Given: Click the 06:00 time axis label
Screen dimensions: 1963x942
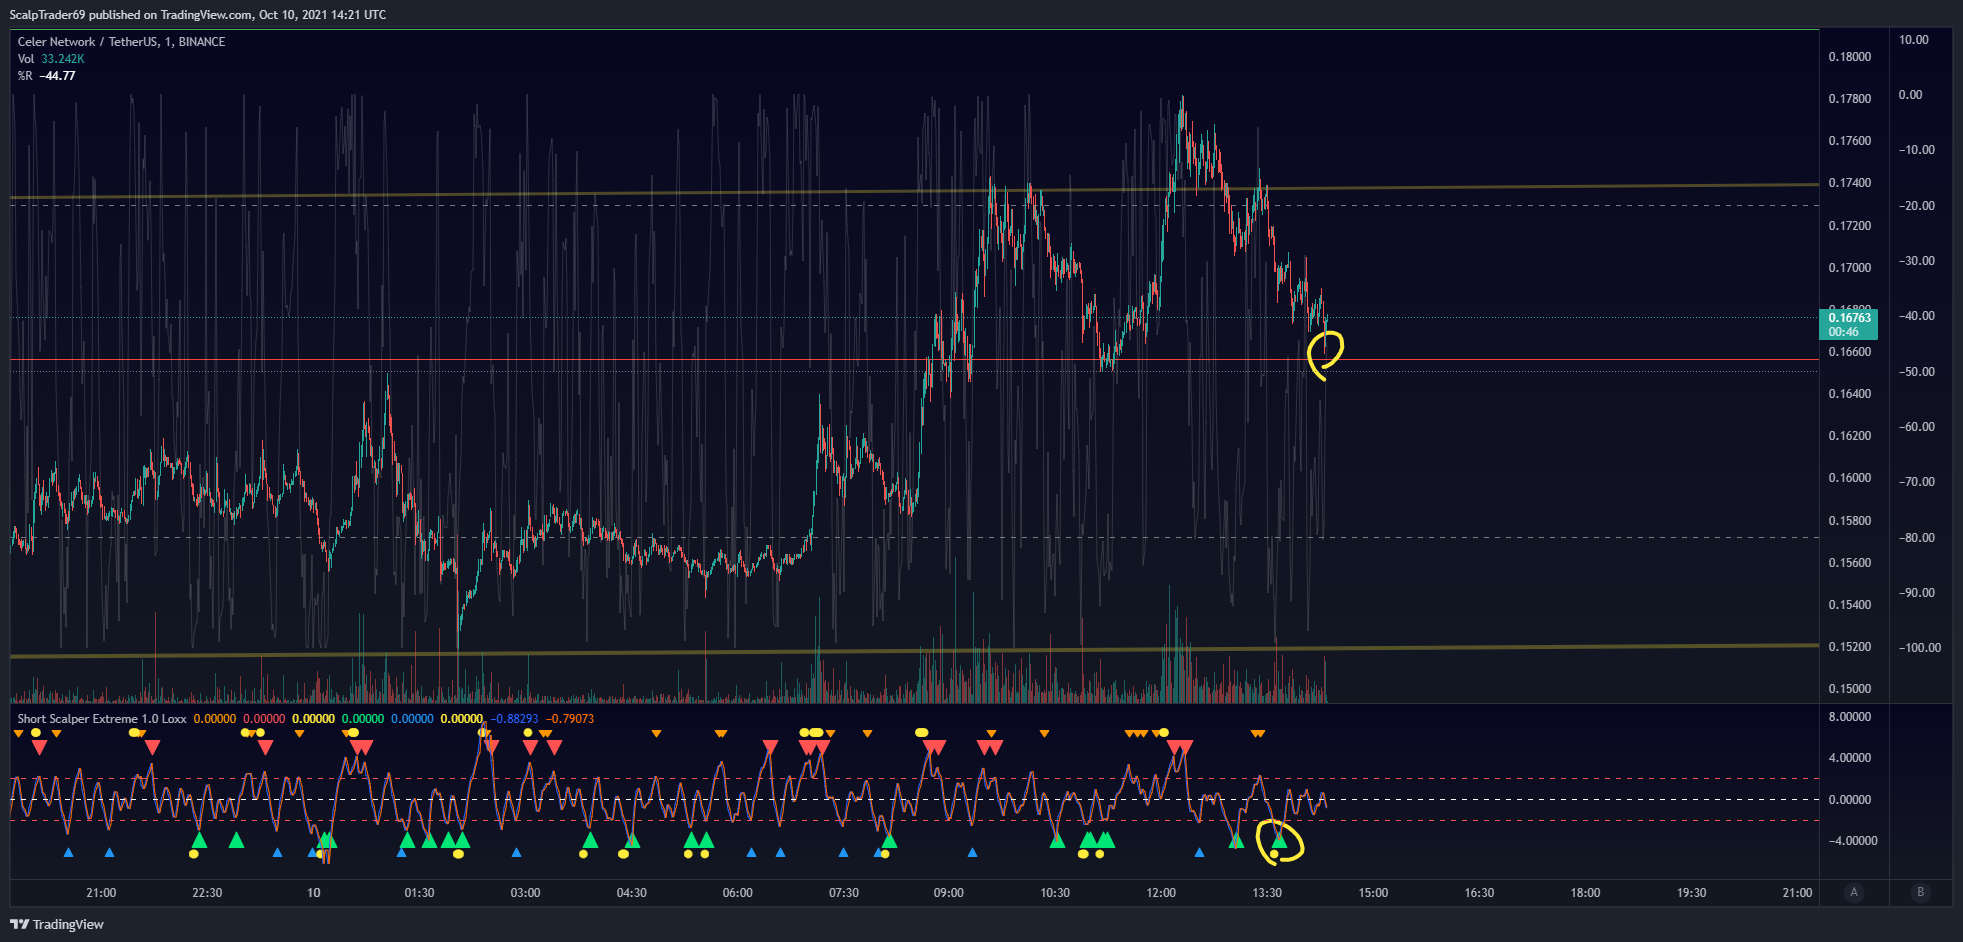Looking at the screenshot, I should click(737, 893).
